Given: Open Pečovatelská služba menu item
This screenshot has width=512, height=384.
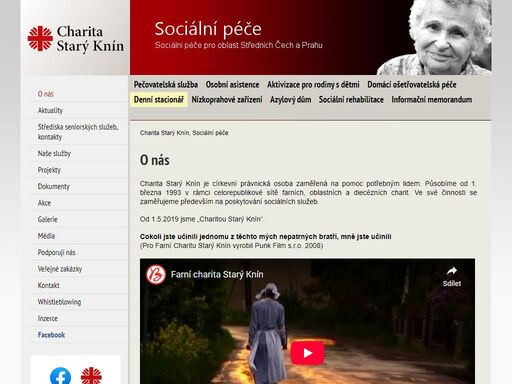Looking at the screenshot, I should click(x=166, y=85).
